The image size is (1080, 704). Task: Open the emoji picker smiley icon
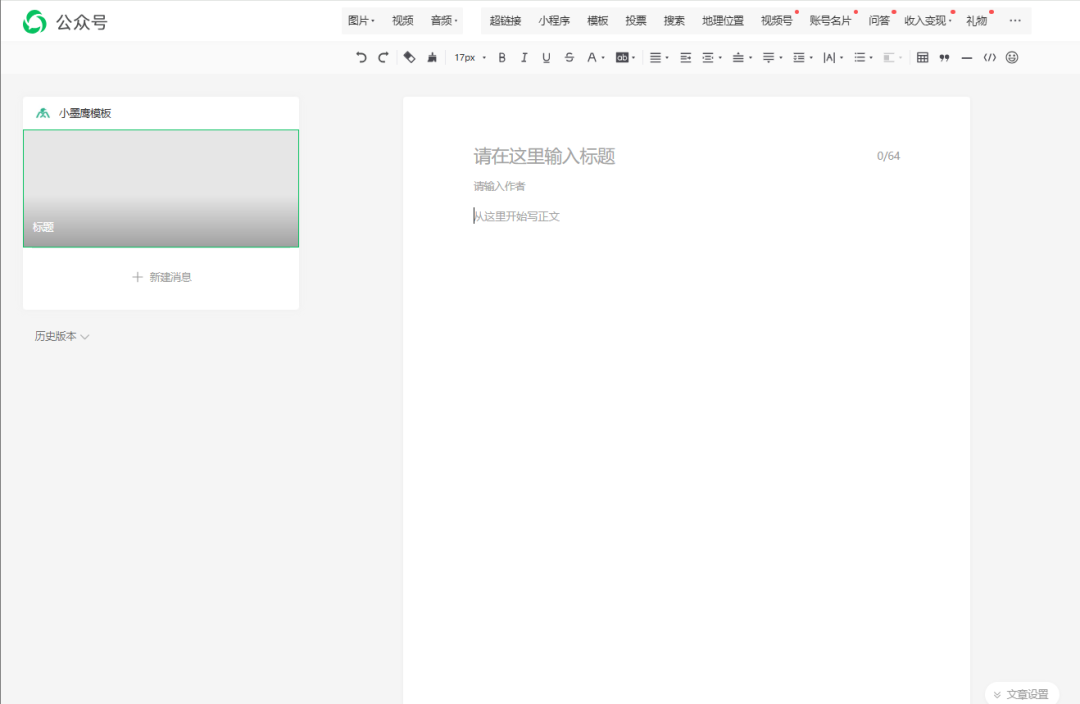coord(1012,58)
